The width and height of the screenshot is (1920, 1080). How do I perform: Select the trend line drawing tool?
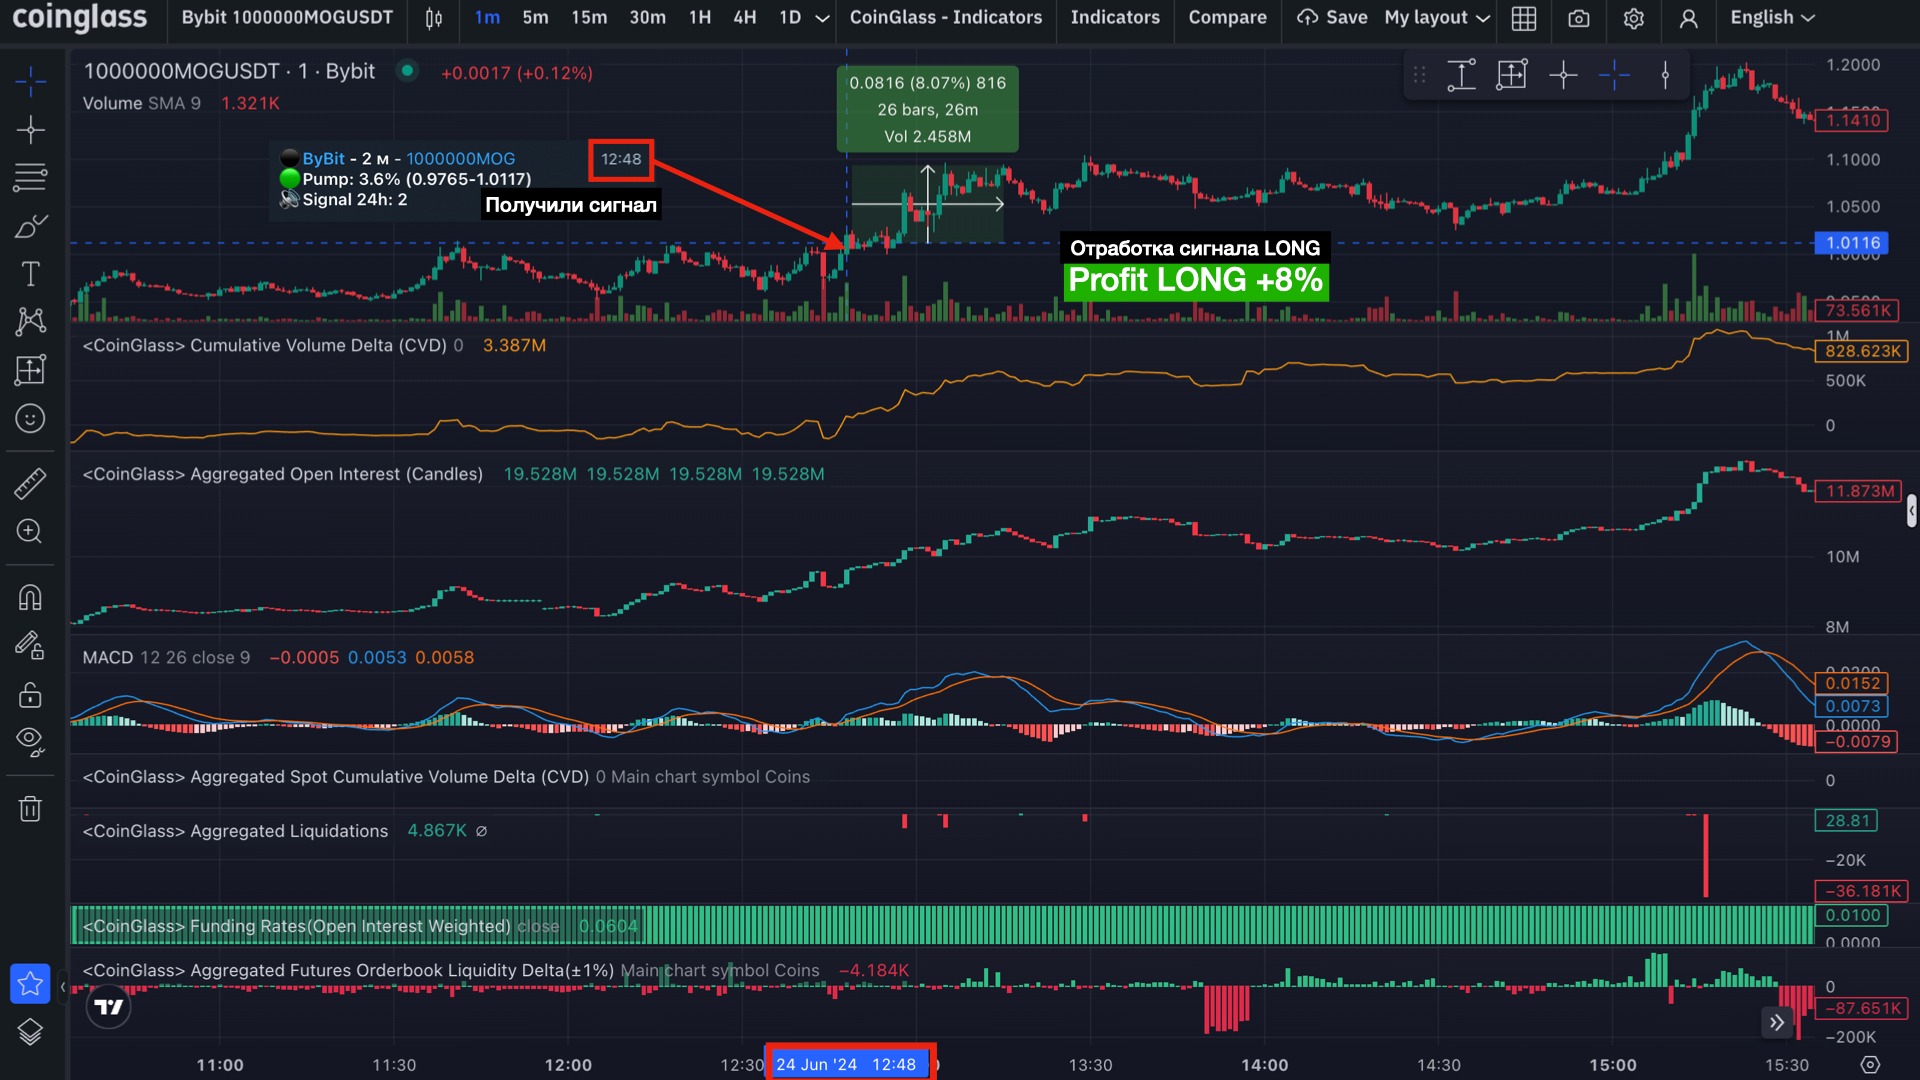30,129
